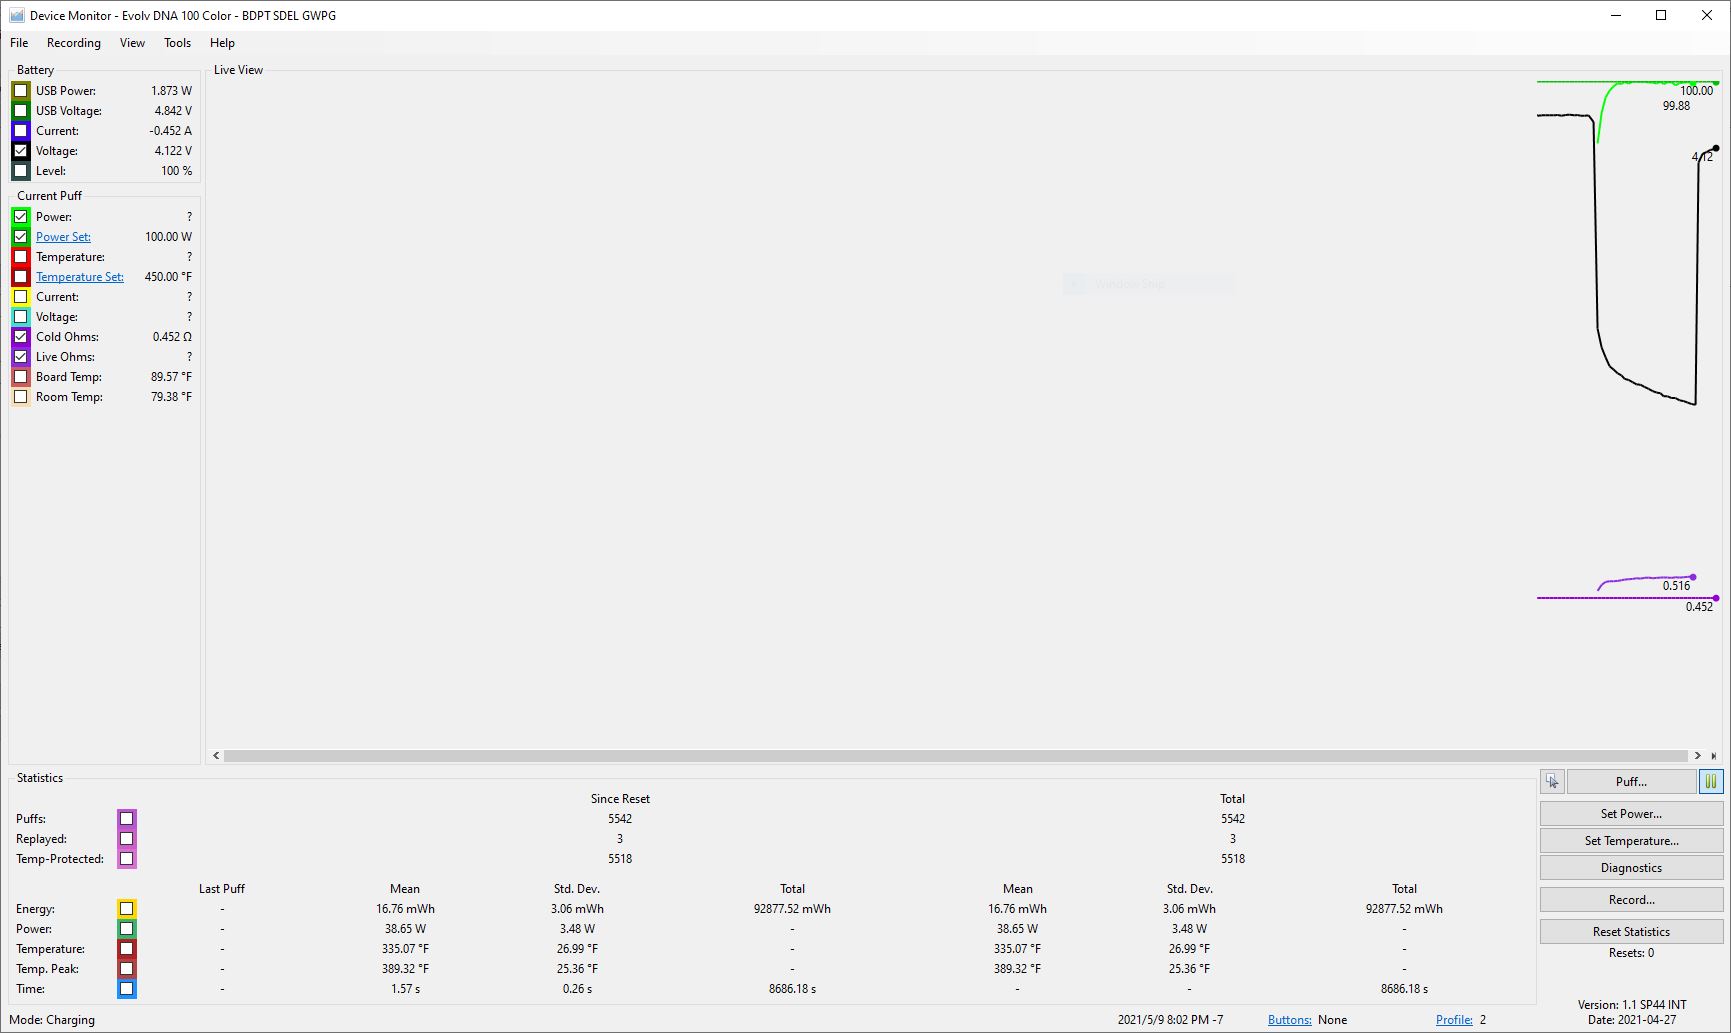1731x1033 pixels.
Task: Click the Power Set link
Action: click(x=63, y=237)
